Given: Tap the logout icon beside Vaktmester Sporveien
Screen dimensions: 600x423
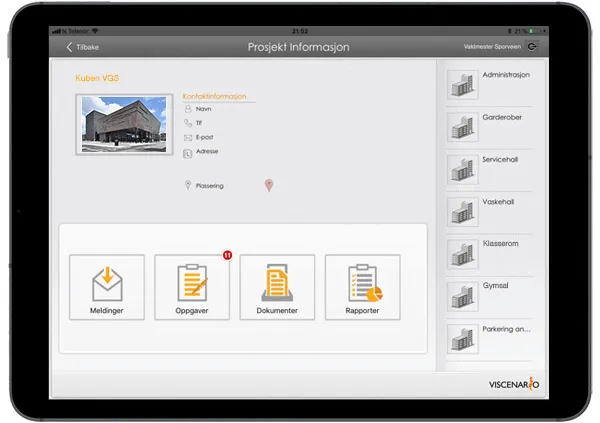Looking at the screenshot, I should coord(532,47).
